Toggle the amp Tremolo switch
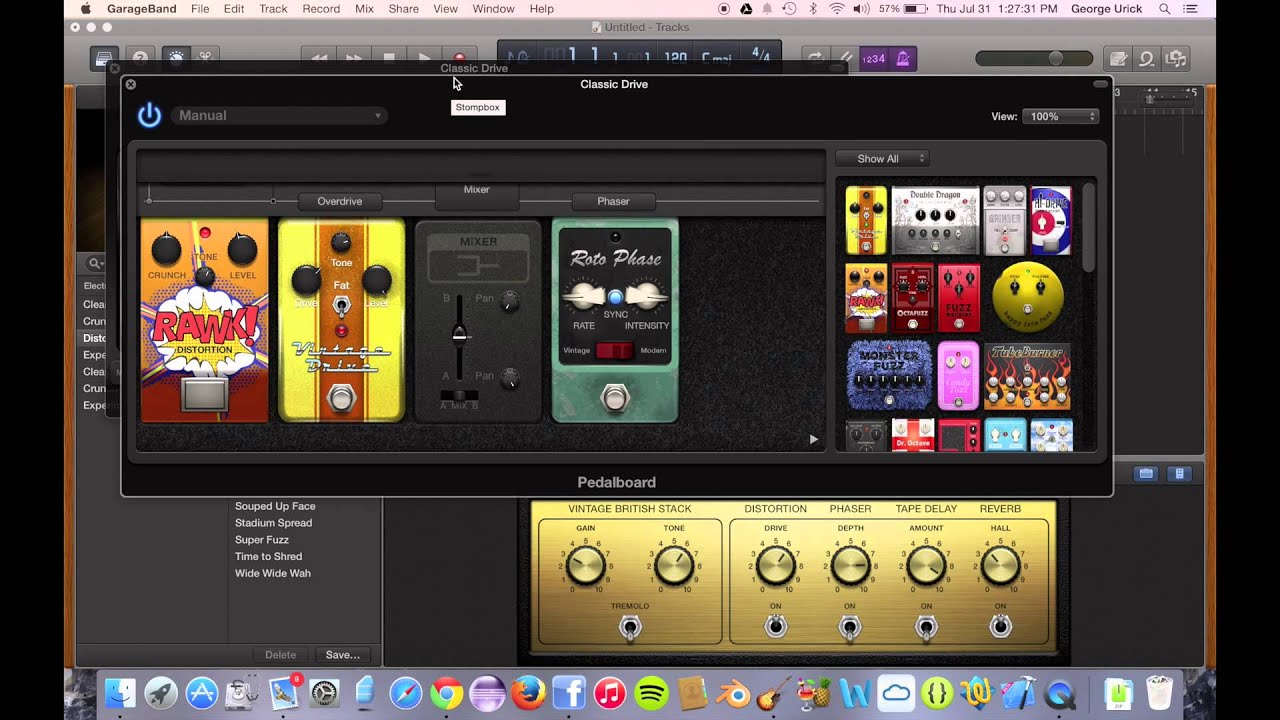The height and width of the screenshot is (720, 1280). 629,627
